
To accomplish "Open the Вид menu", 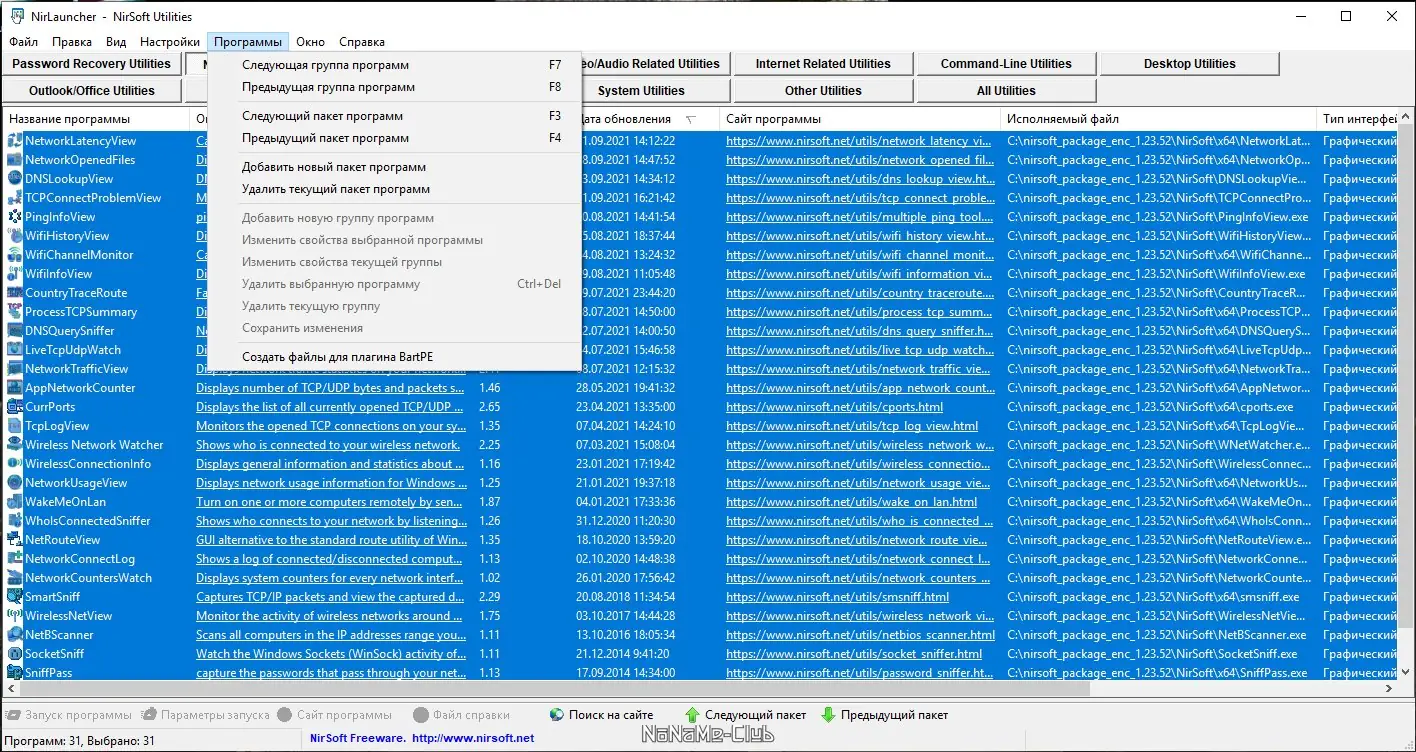I will pyautogui.click(x=116, y=42).
